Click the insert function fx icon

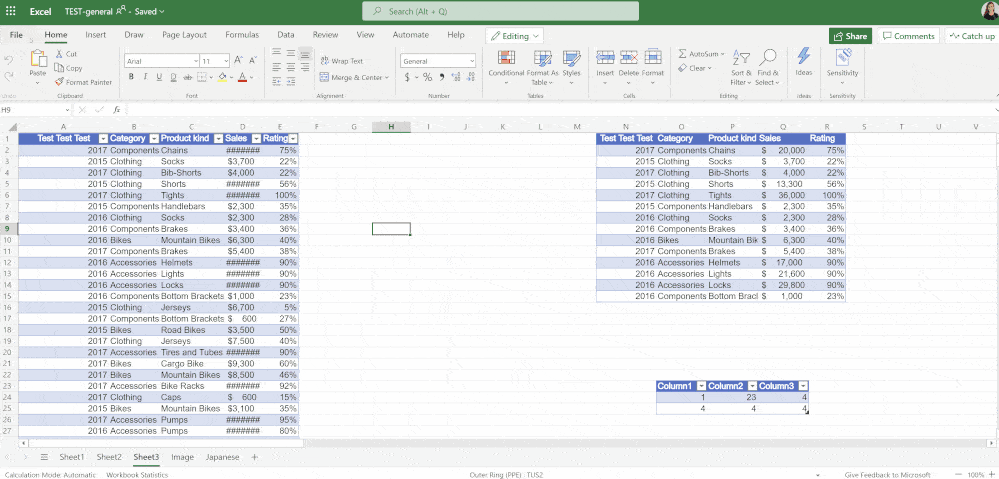click(x=117, y=110)
